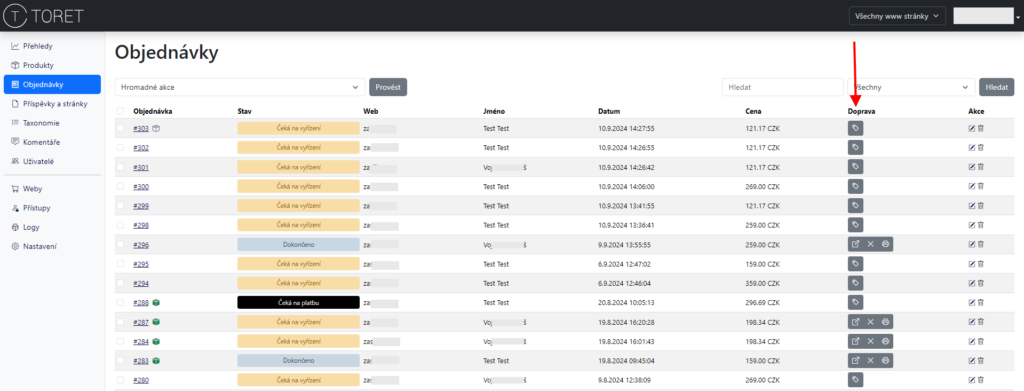This screenshot has width=1024, height=391.
Task: Open order link #295
Action: point(141,264)
